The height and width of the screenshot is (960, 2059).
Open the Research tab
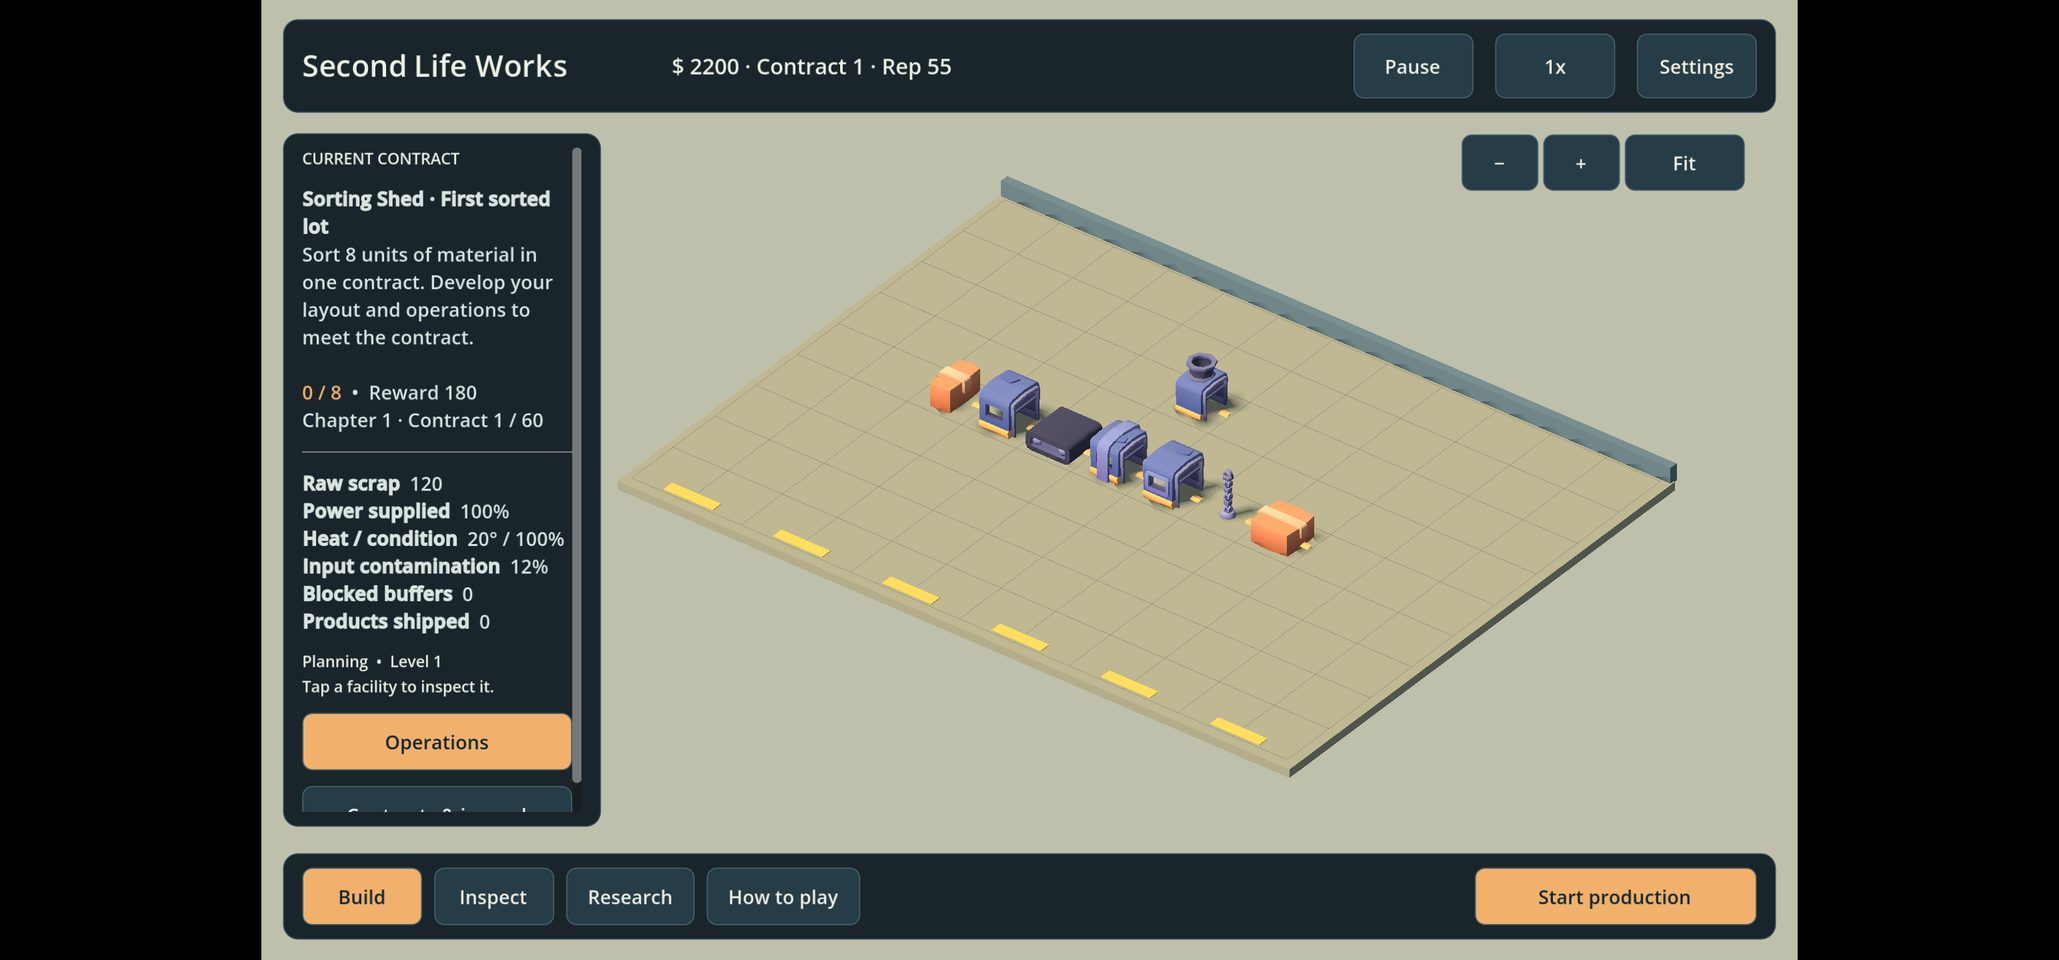point(630,897)
